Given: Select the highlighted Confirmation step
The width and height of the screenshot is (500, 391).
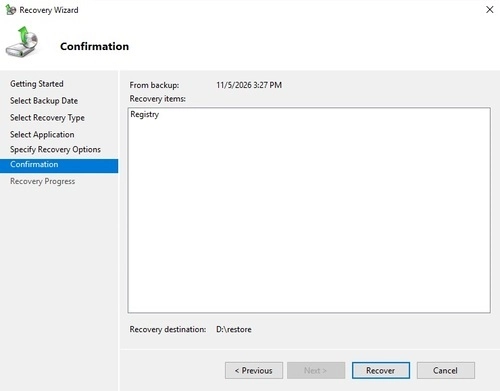Looking at the screenshot, I should (x=59, y=166).
